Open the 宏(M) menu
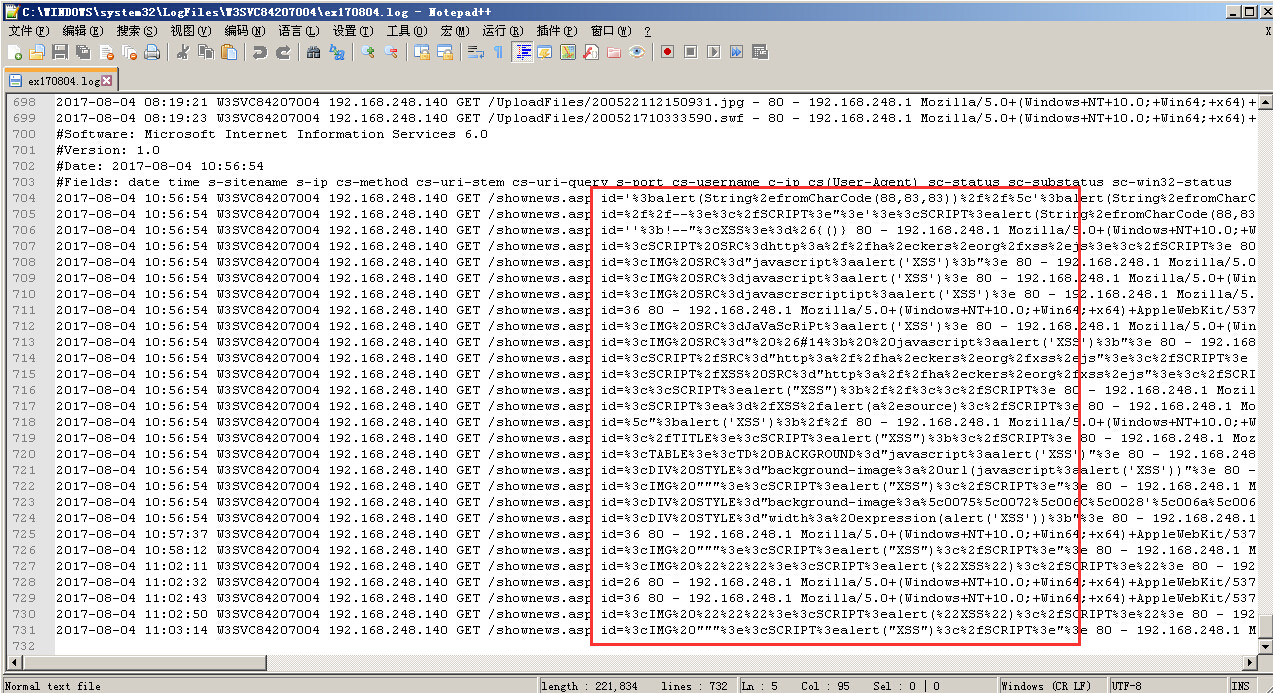The height and width of the screenshot is (693, 1273). tap(456, 31)
